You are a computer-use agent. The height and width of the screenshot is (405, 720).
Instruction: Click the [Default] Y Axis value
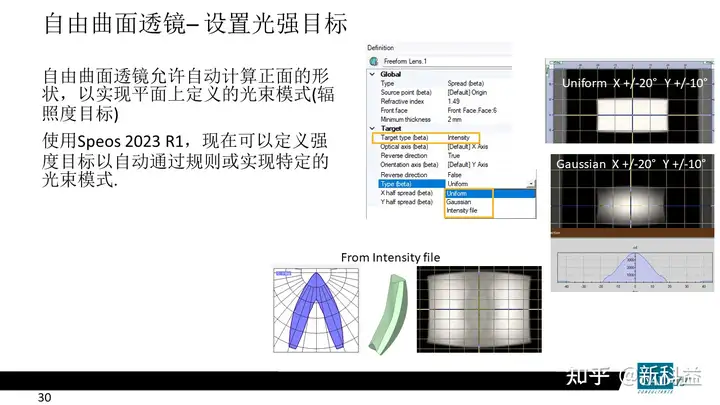(468, 164)
